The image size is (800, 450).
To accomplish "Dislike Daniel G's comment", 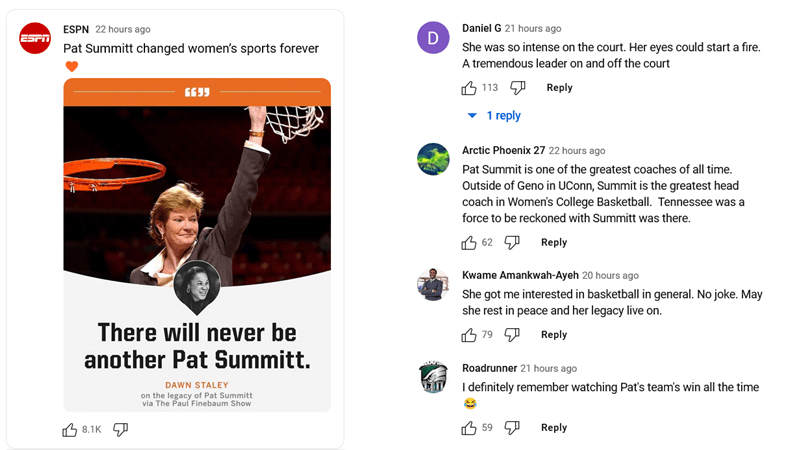I will click(x=517, y=88).
